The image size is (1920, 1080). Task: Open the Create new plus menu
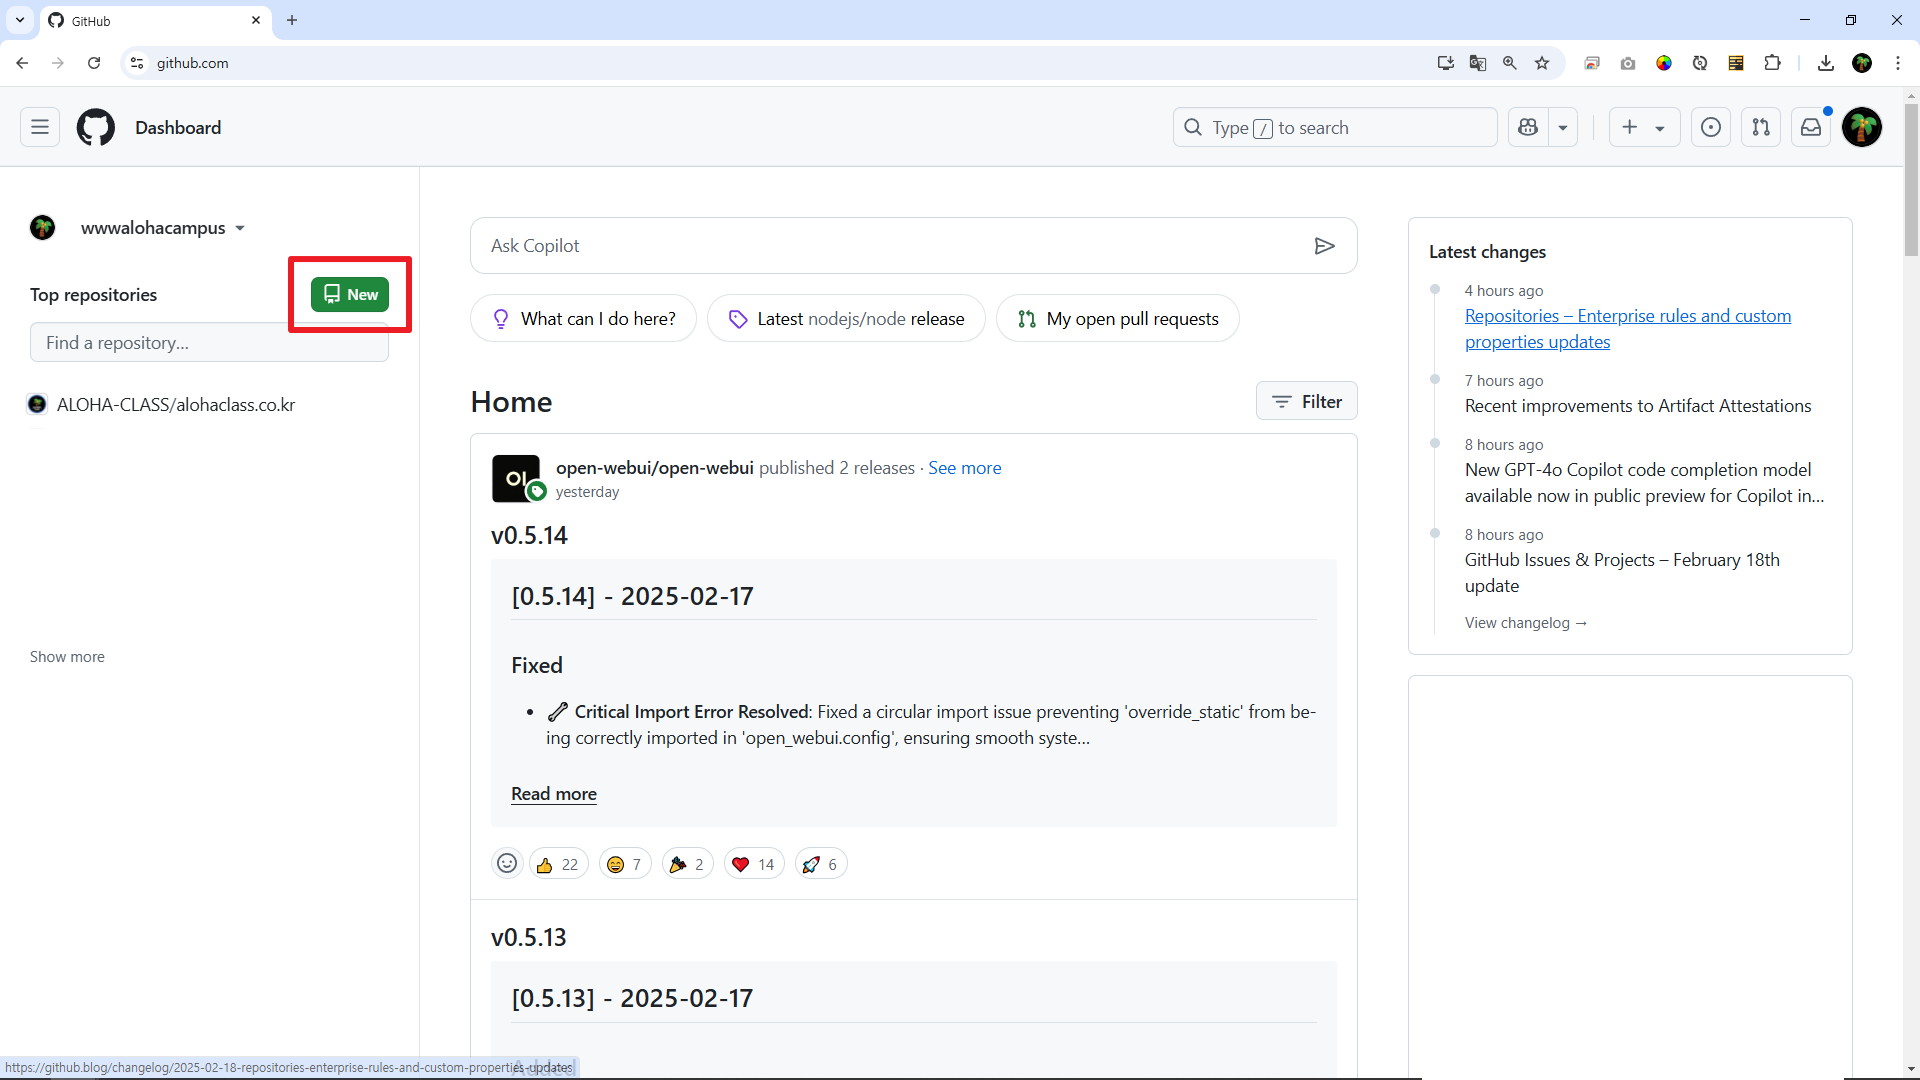[1644, 127]
